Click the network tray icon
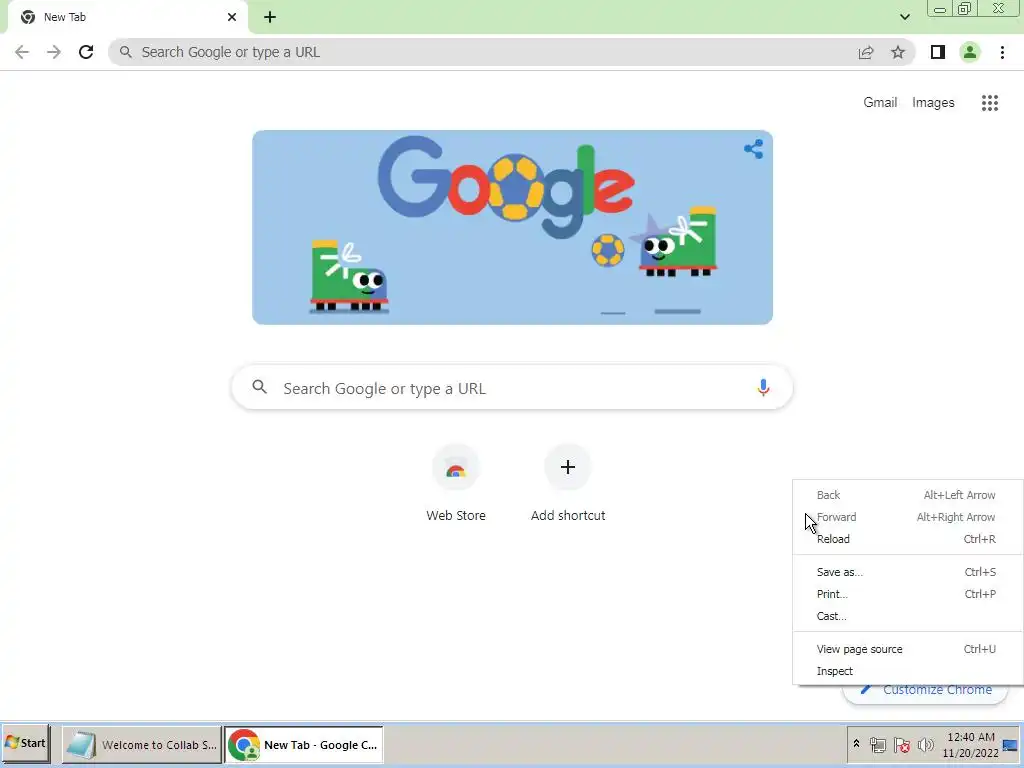 pyautogui.click(x=878, y=744)
